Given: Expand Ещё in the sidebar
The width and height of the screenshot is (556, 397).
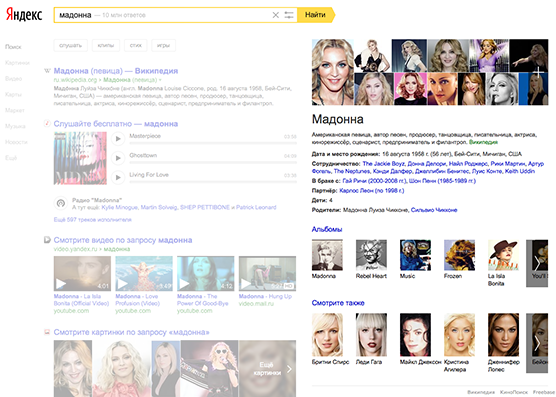Looking at the screenshot, I should click(x=11, y=158).
